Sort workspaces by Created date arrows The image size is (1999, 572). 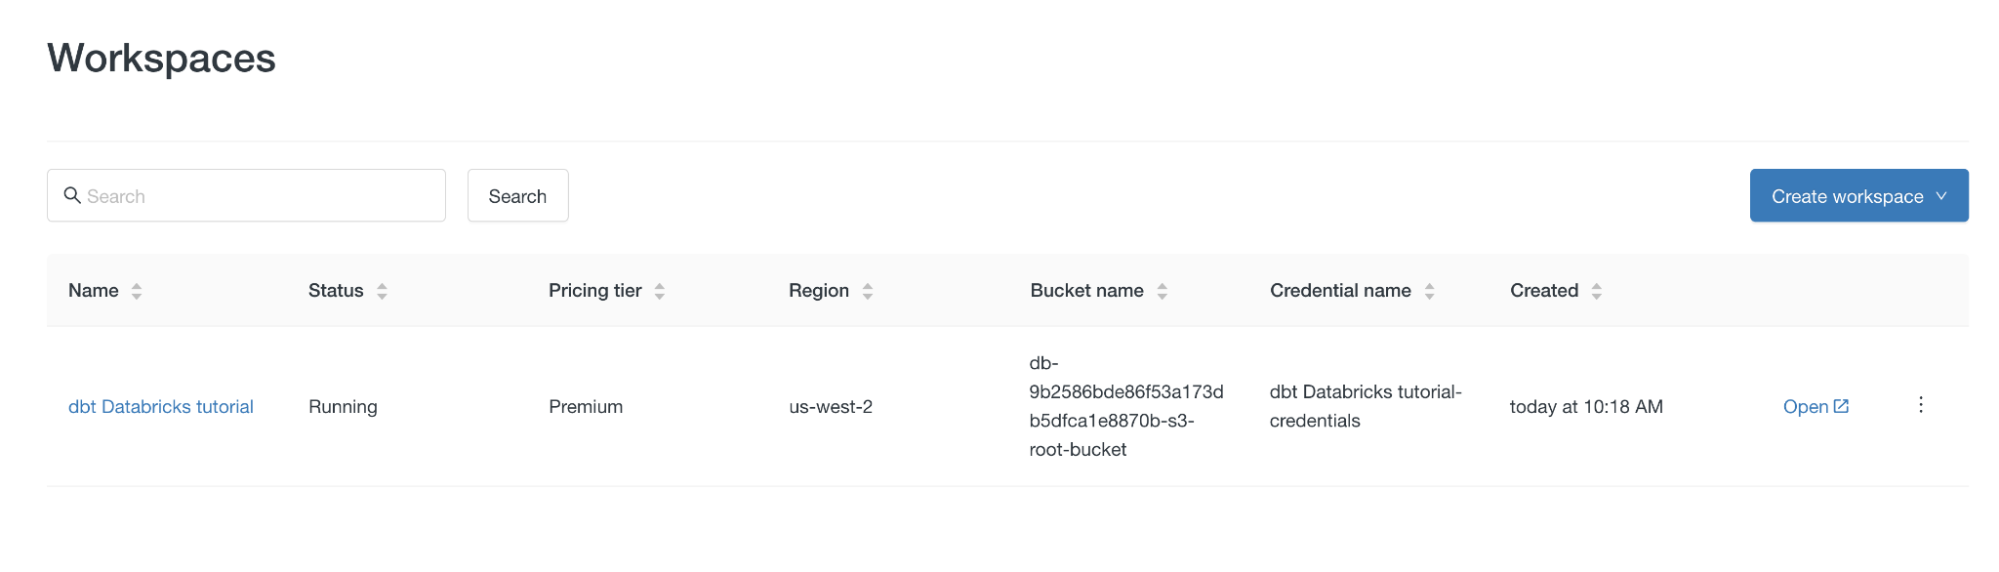click(1597, 291)
